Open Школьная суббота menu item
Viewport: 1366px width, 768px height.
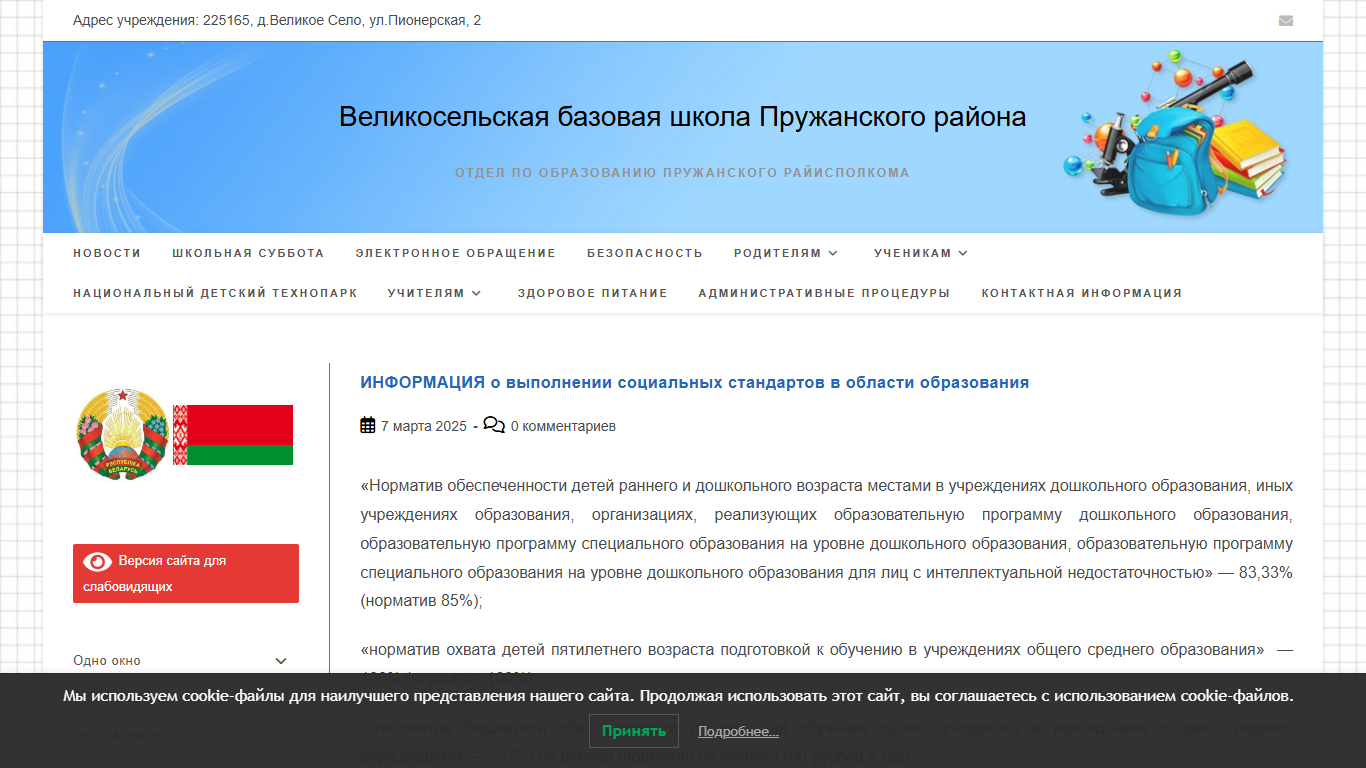tap(248, 253)
